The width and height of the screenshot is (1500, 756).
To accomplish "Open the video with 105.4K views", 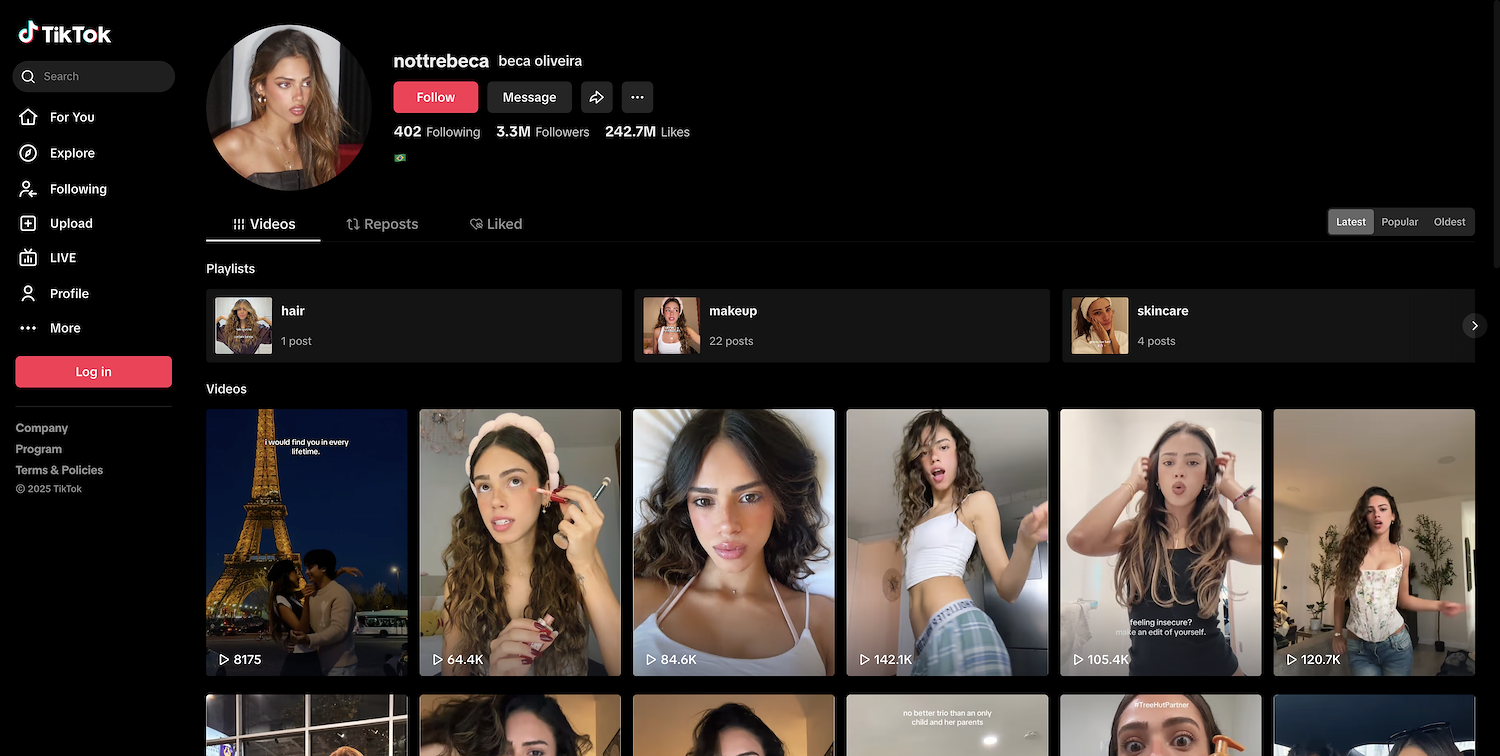I will pos(1161,542).
